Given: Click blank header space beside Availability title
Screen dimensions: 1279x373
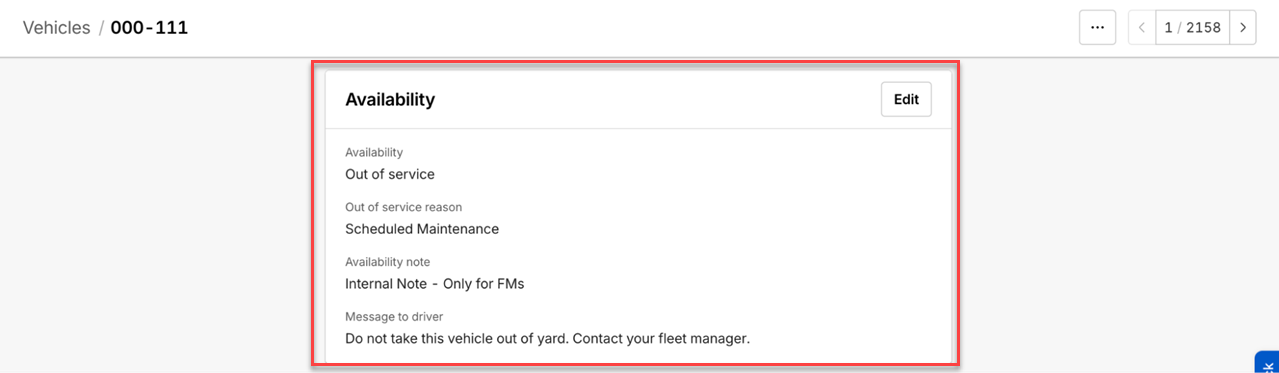Looking at the screenshot, I should pos(658,99).
